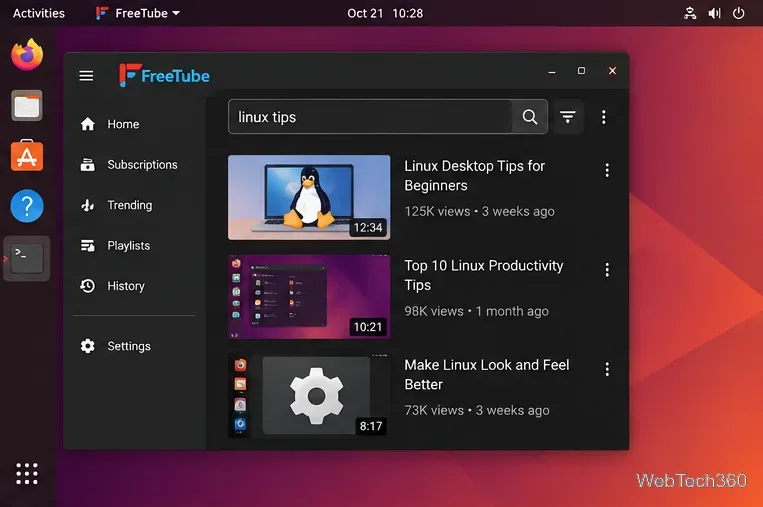Open the clock showing Oct 21 10:28
The width and height of the screenshot is (763, 507).
pos(385,13)
